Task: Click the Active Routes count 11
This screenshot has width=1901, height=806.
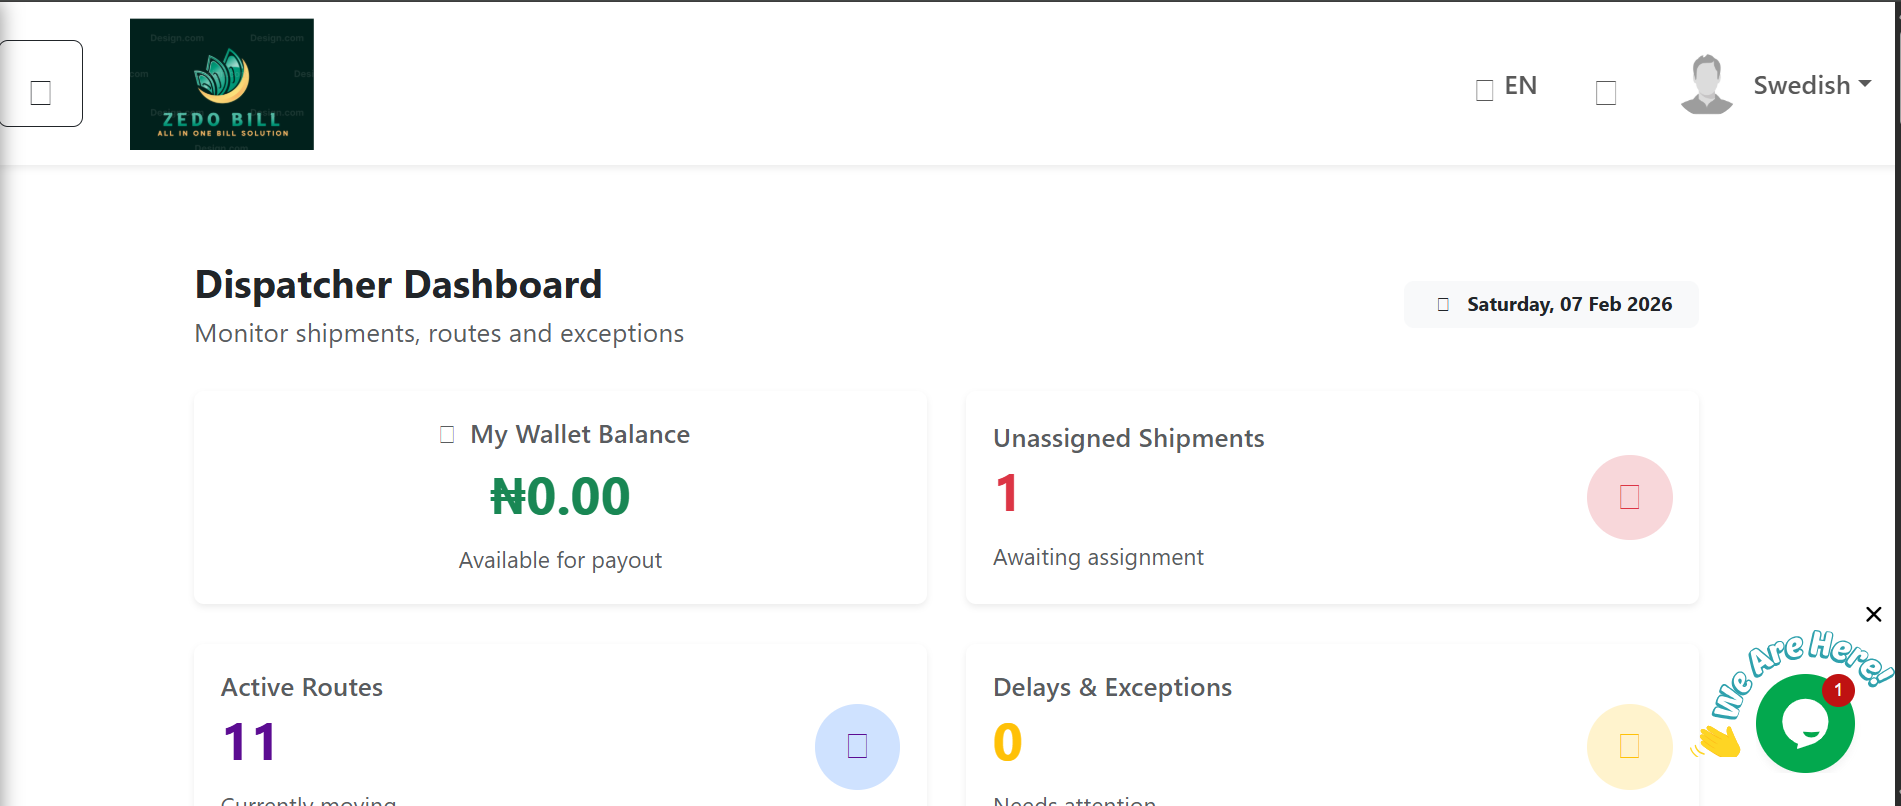Action: (249, 742)
